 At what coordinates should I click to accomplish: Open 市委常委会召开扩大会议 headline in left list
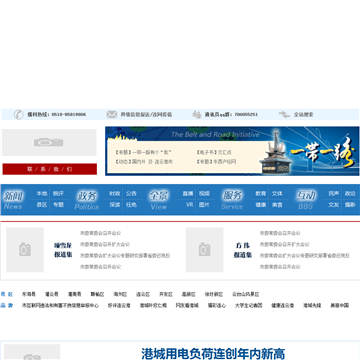(x=105, y=244)
